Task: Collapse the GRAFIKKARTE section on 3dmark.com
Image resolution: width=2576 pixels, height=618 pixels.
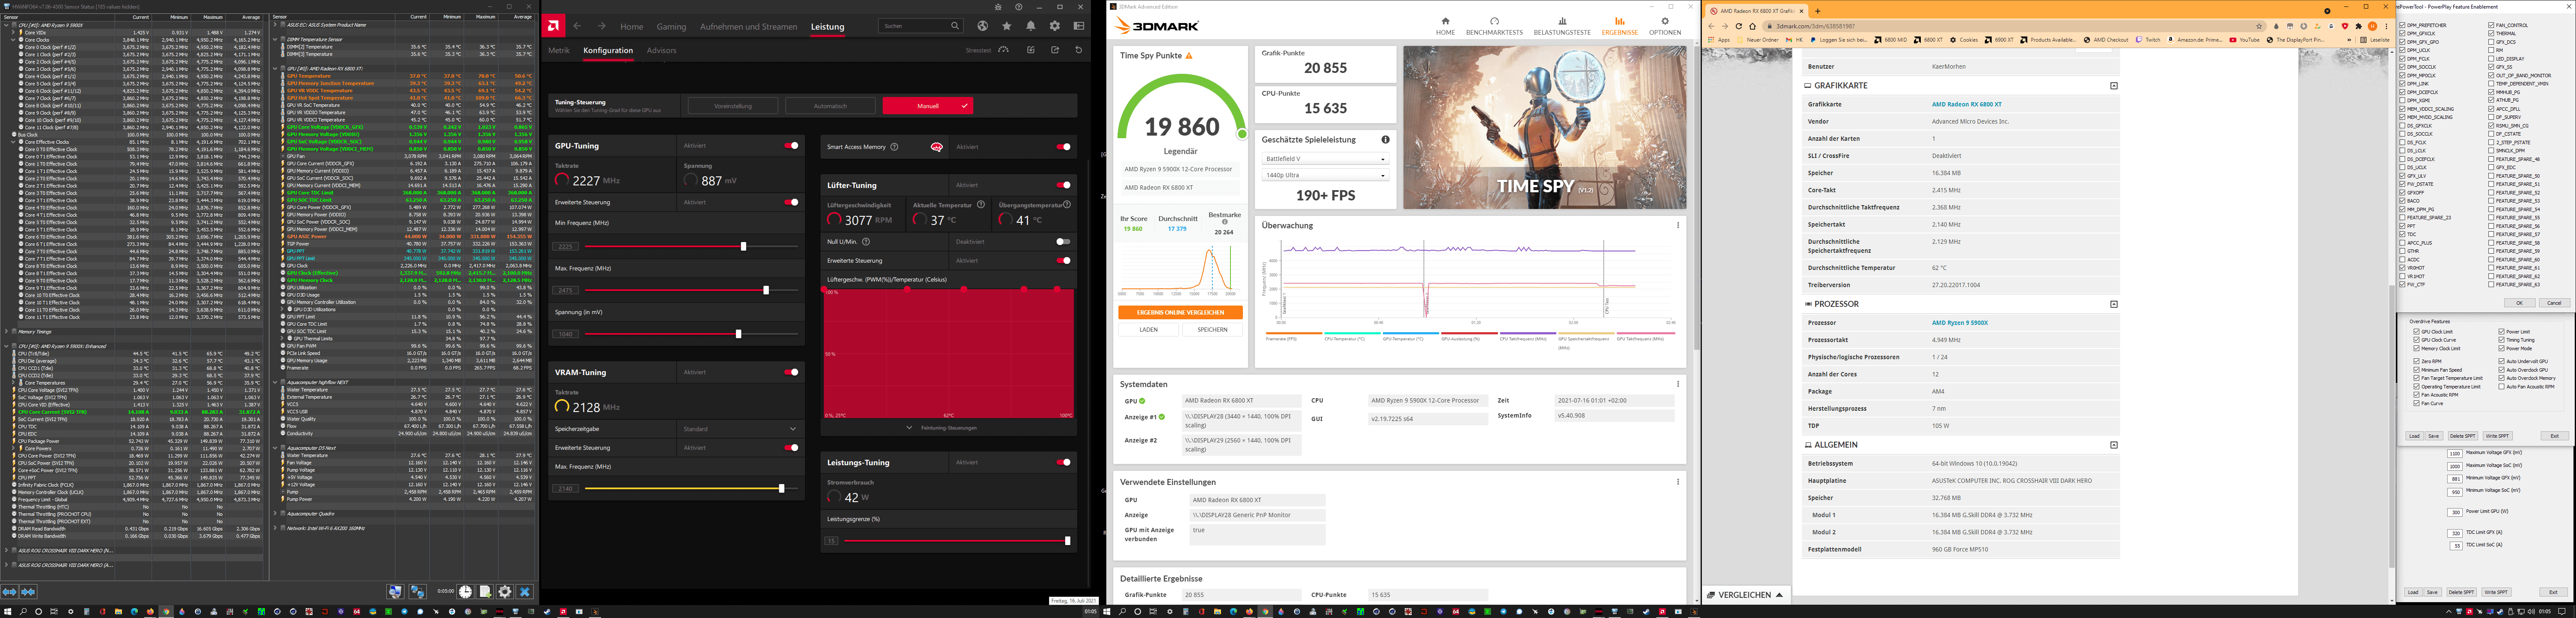Action: coord(2113,86)
